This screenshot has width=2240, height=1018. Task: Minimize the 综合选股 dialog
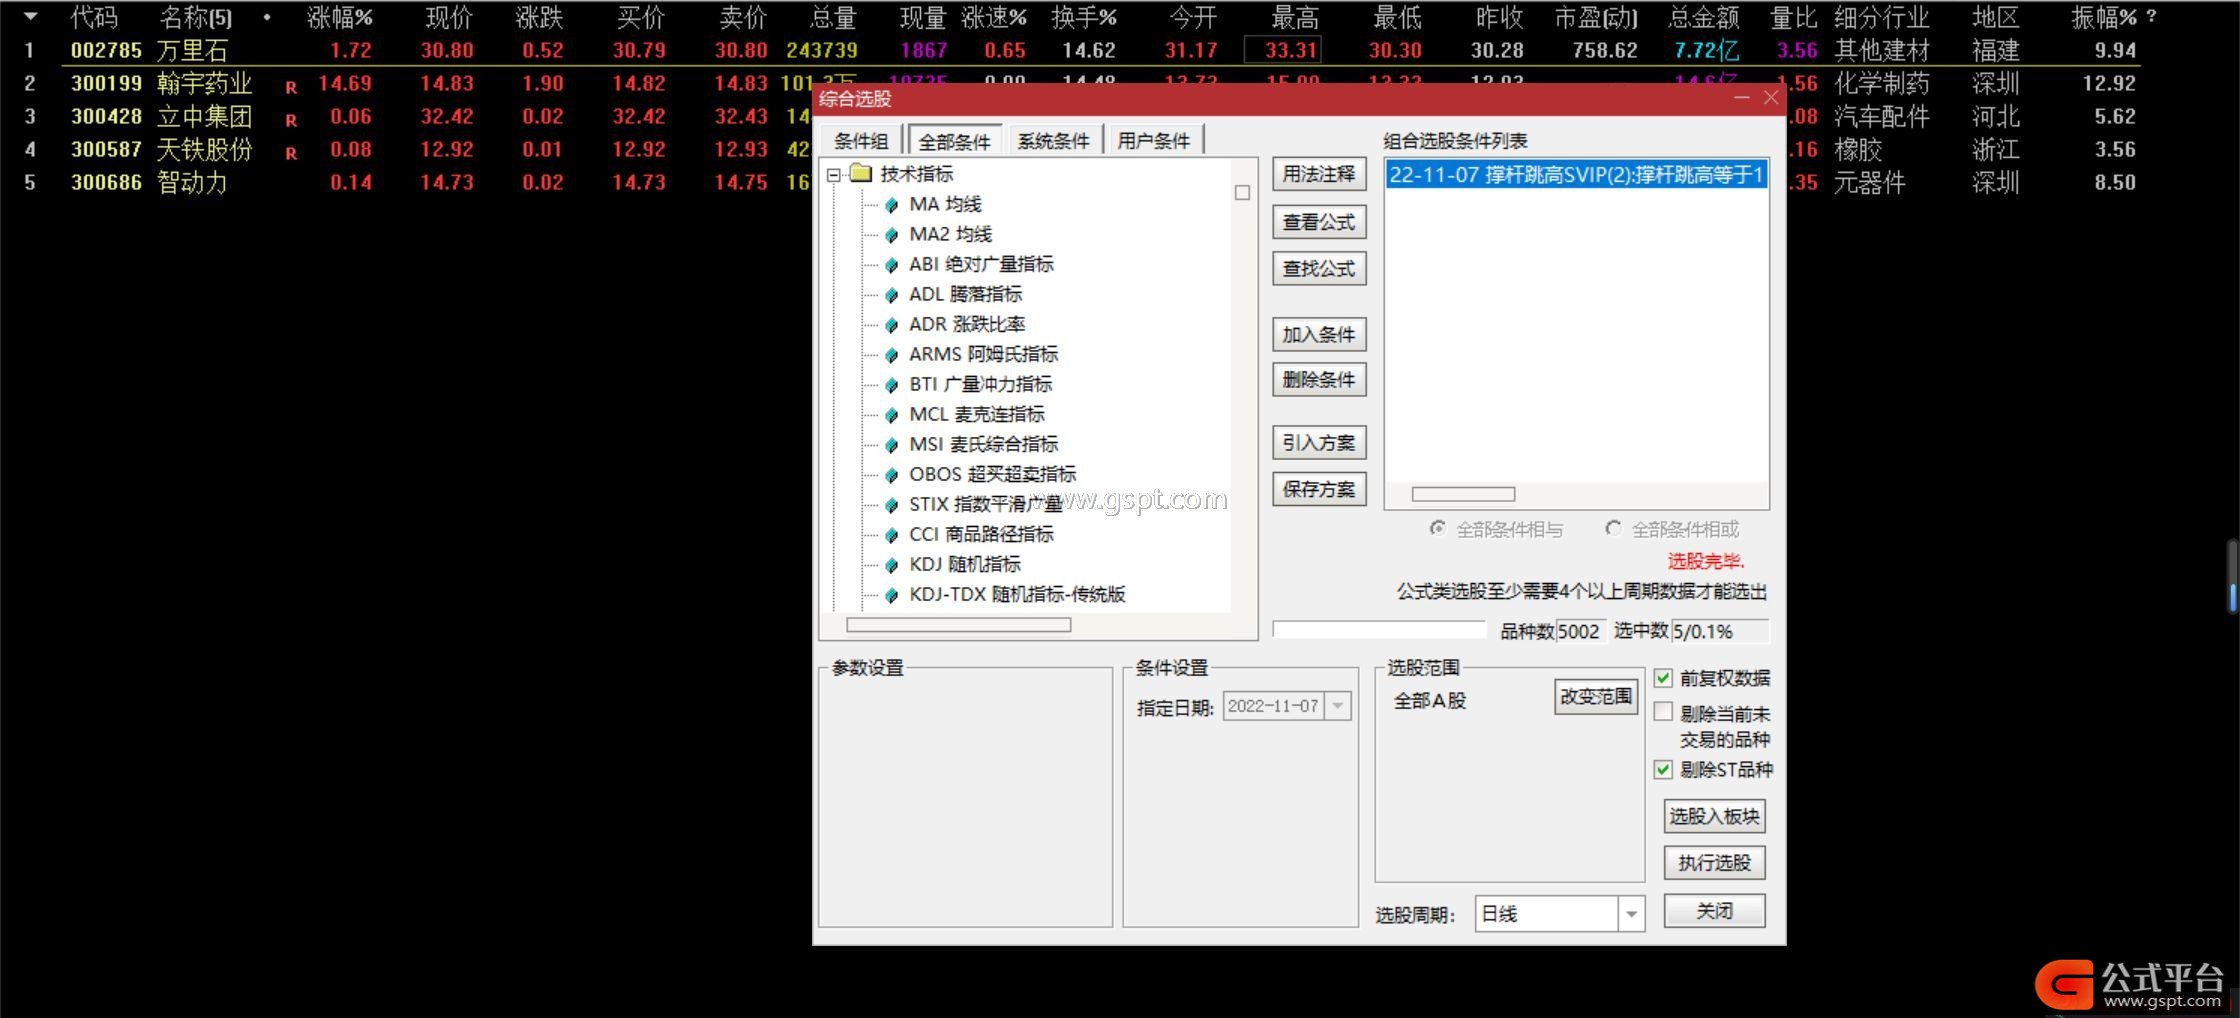click(1741, 97)
